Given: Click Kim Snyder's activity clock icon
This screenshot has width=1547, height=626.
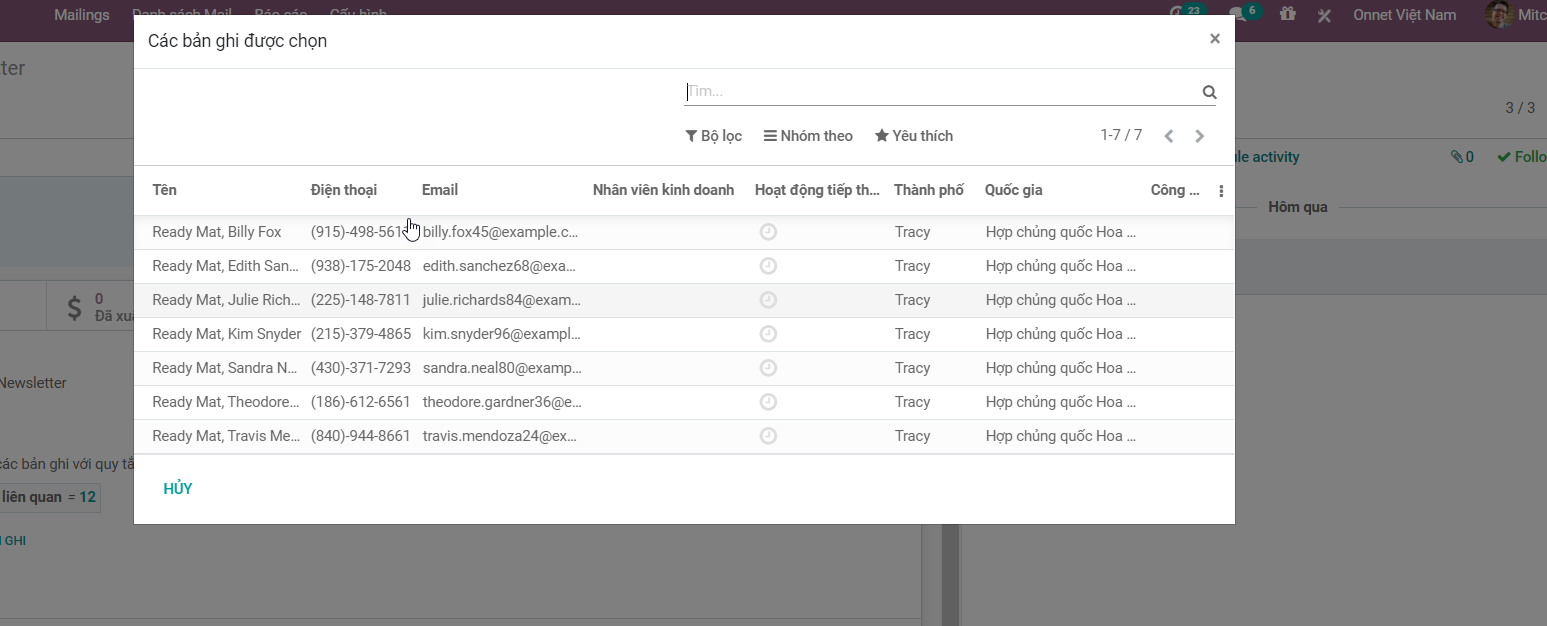Looking at the screenshot, I should [x=768, y=334].
